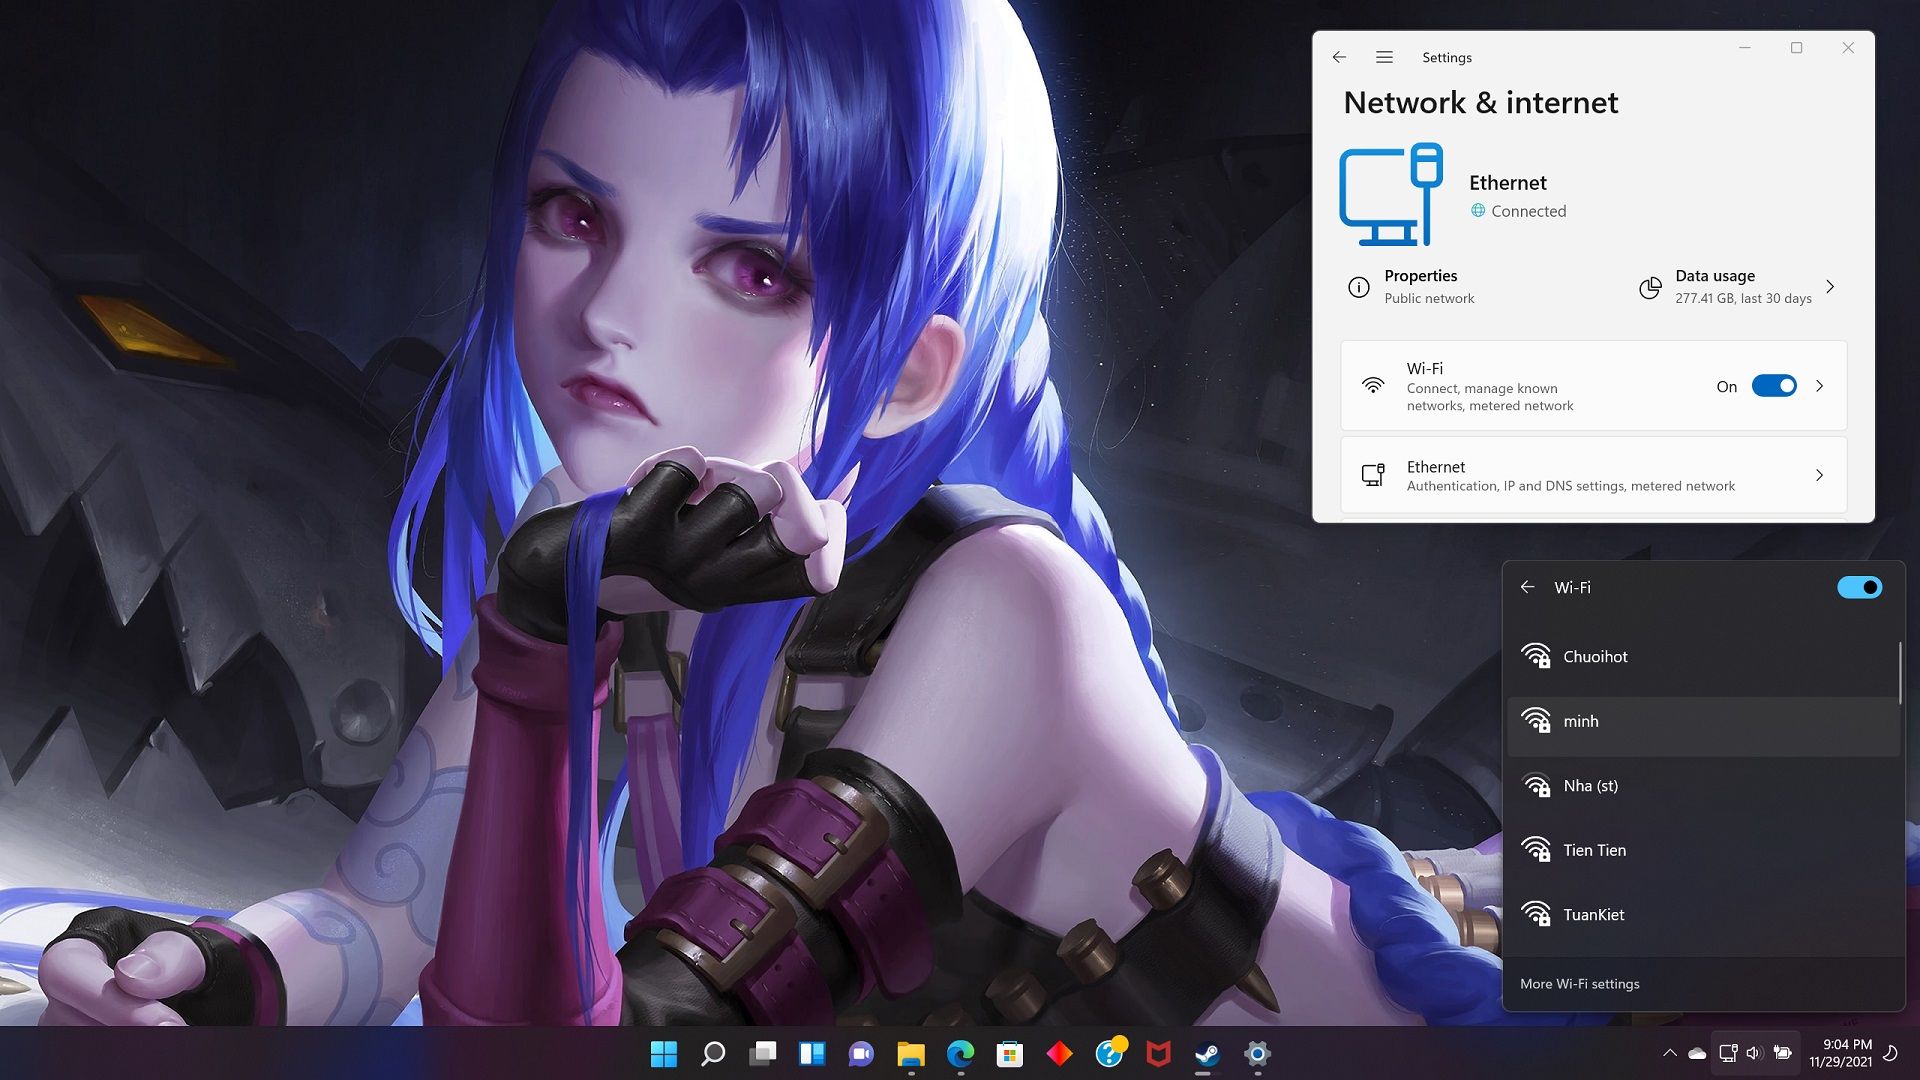The image size is (1920, 1080).
Task: Open Microsoft Store from taskbar
Action: click(x=1010, y=1053)
